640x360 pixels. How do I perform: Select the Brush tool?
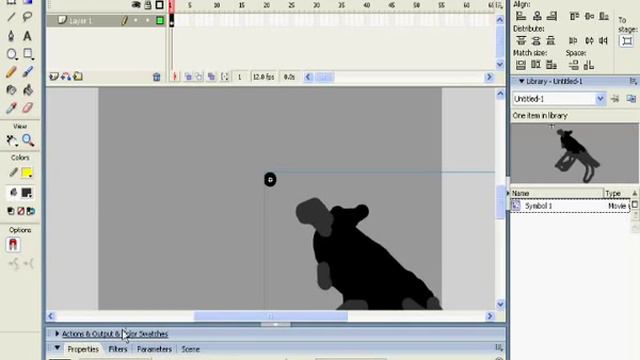27,72
